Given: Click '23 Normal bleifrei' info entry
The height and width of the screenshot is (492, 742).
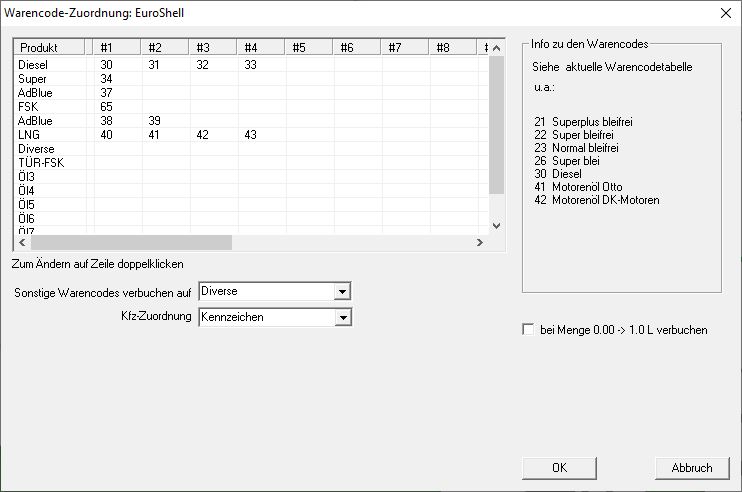Looking at the screenshot, I should pos(576,148).
